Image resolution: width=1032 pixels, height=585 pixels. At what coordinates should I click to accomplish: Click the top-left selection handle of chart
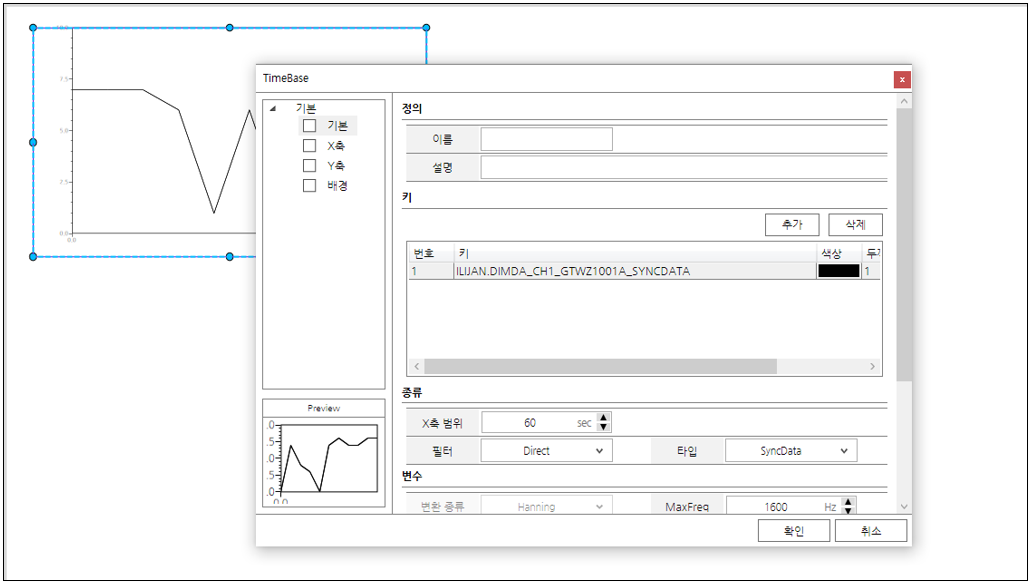pos(33,28)
